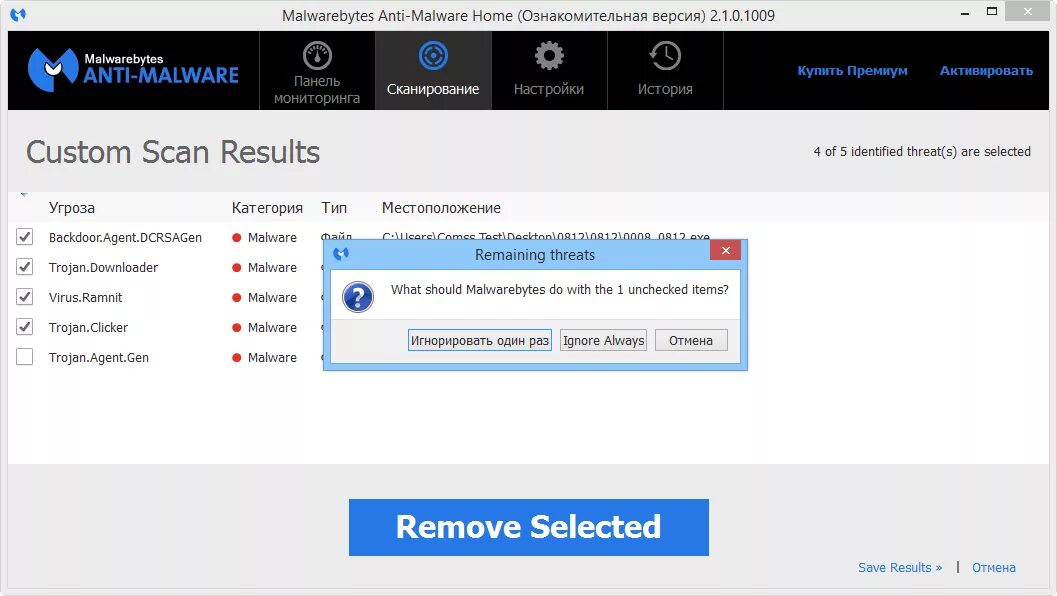Sort by the Угроза column header
The width and height of the screenshot is (1057, 596).
(71, 208)
